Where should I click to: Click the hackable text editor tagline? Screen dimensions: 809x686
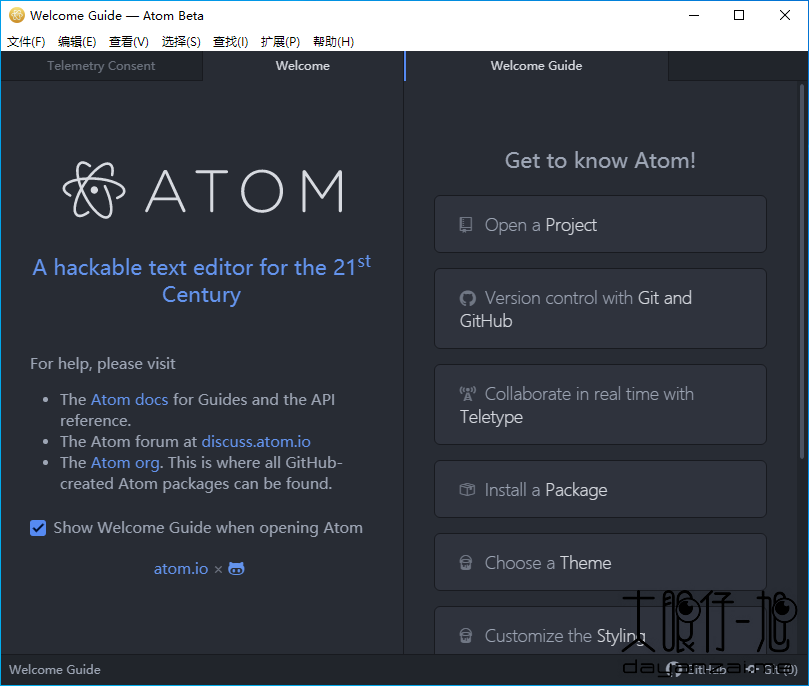click(201, 281)
